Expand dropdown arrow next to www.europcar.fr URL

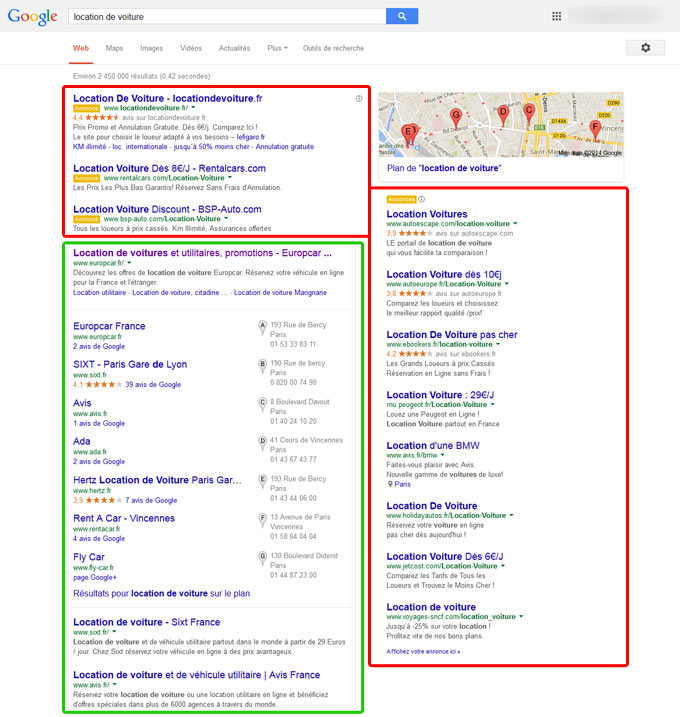click(x=129, y=263)
